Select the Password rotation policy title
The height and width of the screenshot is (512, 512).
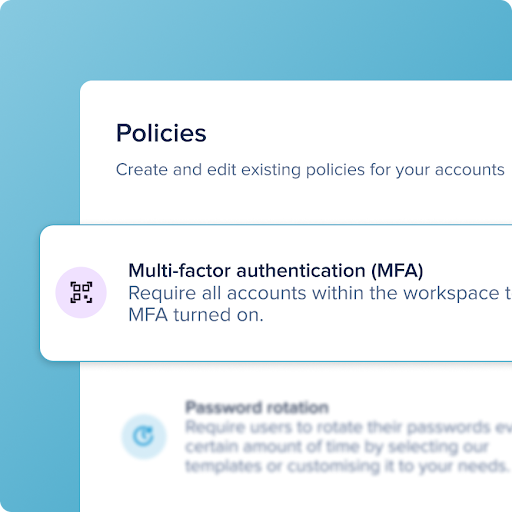(257, 407)
